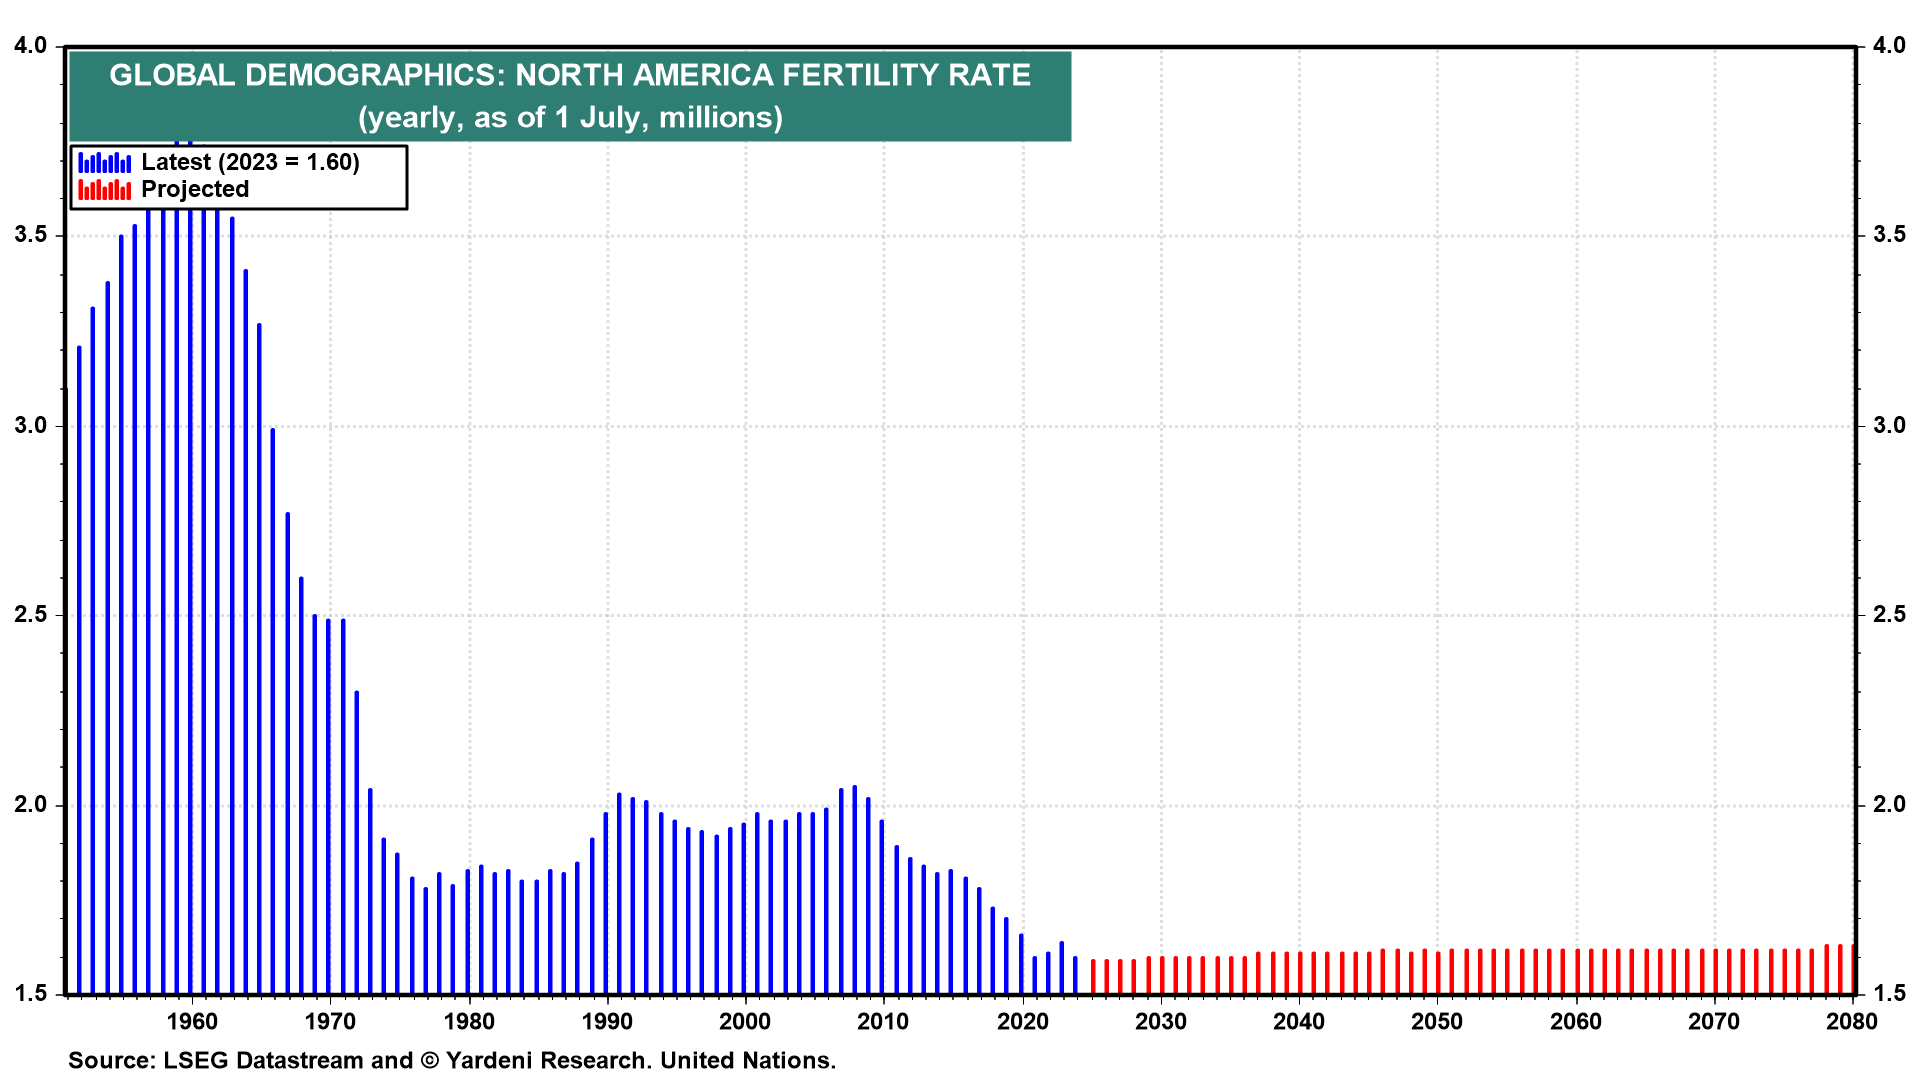The width and height of the screenshot is (1920, 1080).
Task: Select the 2020 x-axis tick label
Action: [1022, 1021]
